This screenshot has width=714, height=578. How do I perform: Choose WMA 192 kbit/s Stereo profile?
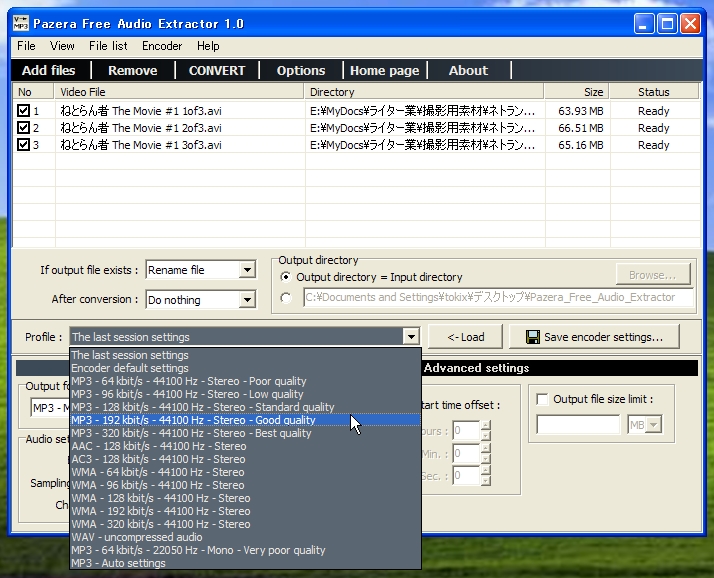coord(245,511)
